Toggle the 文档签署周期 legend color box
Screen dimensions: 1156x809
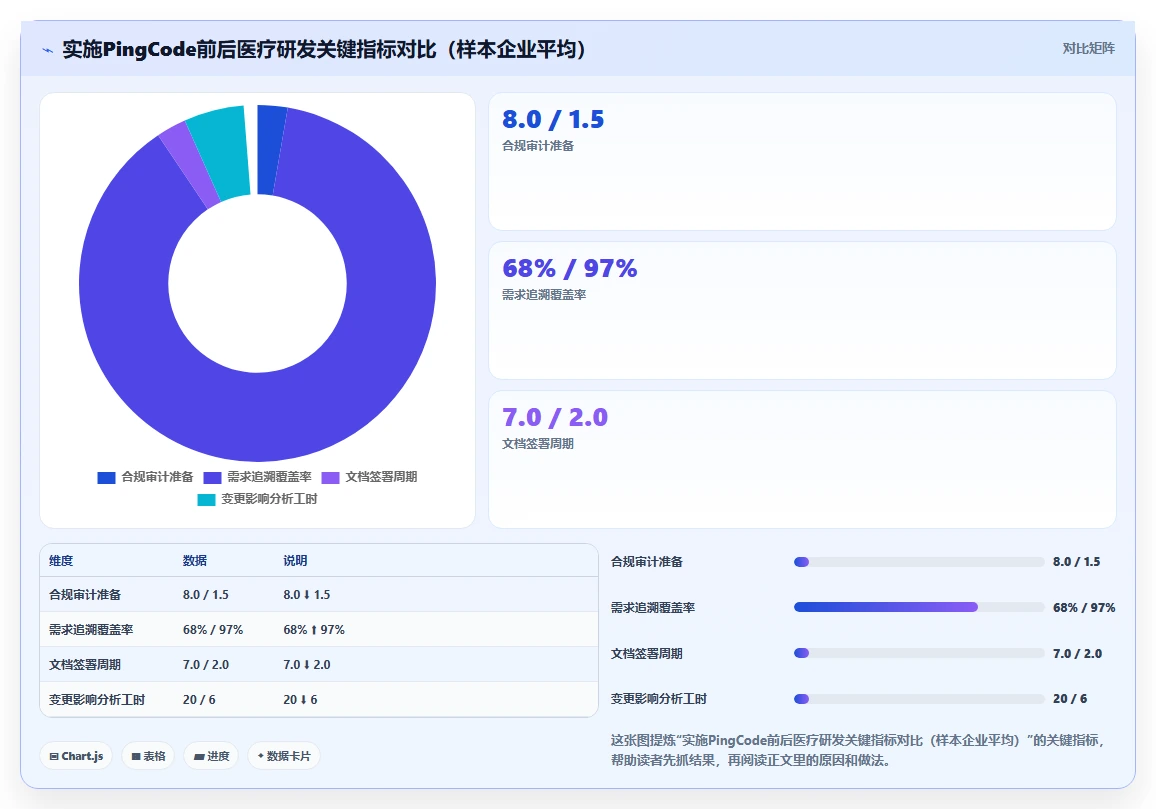[330, 478]
